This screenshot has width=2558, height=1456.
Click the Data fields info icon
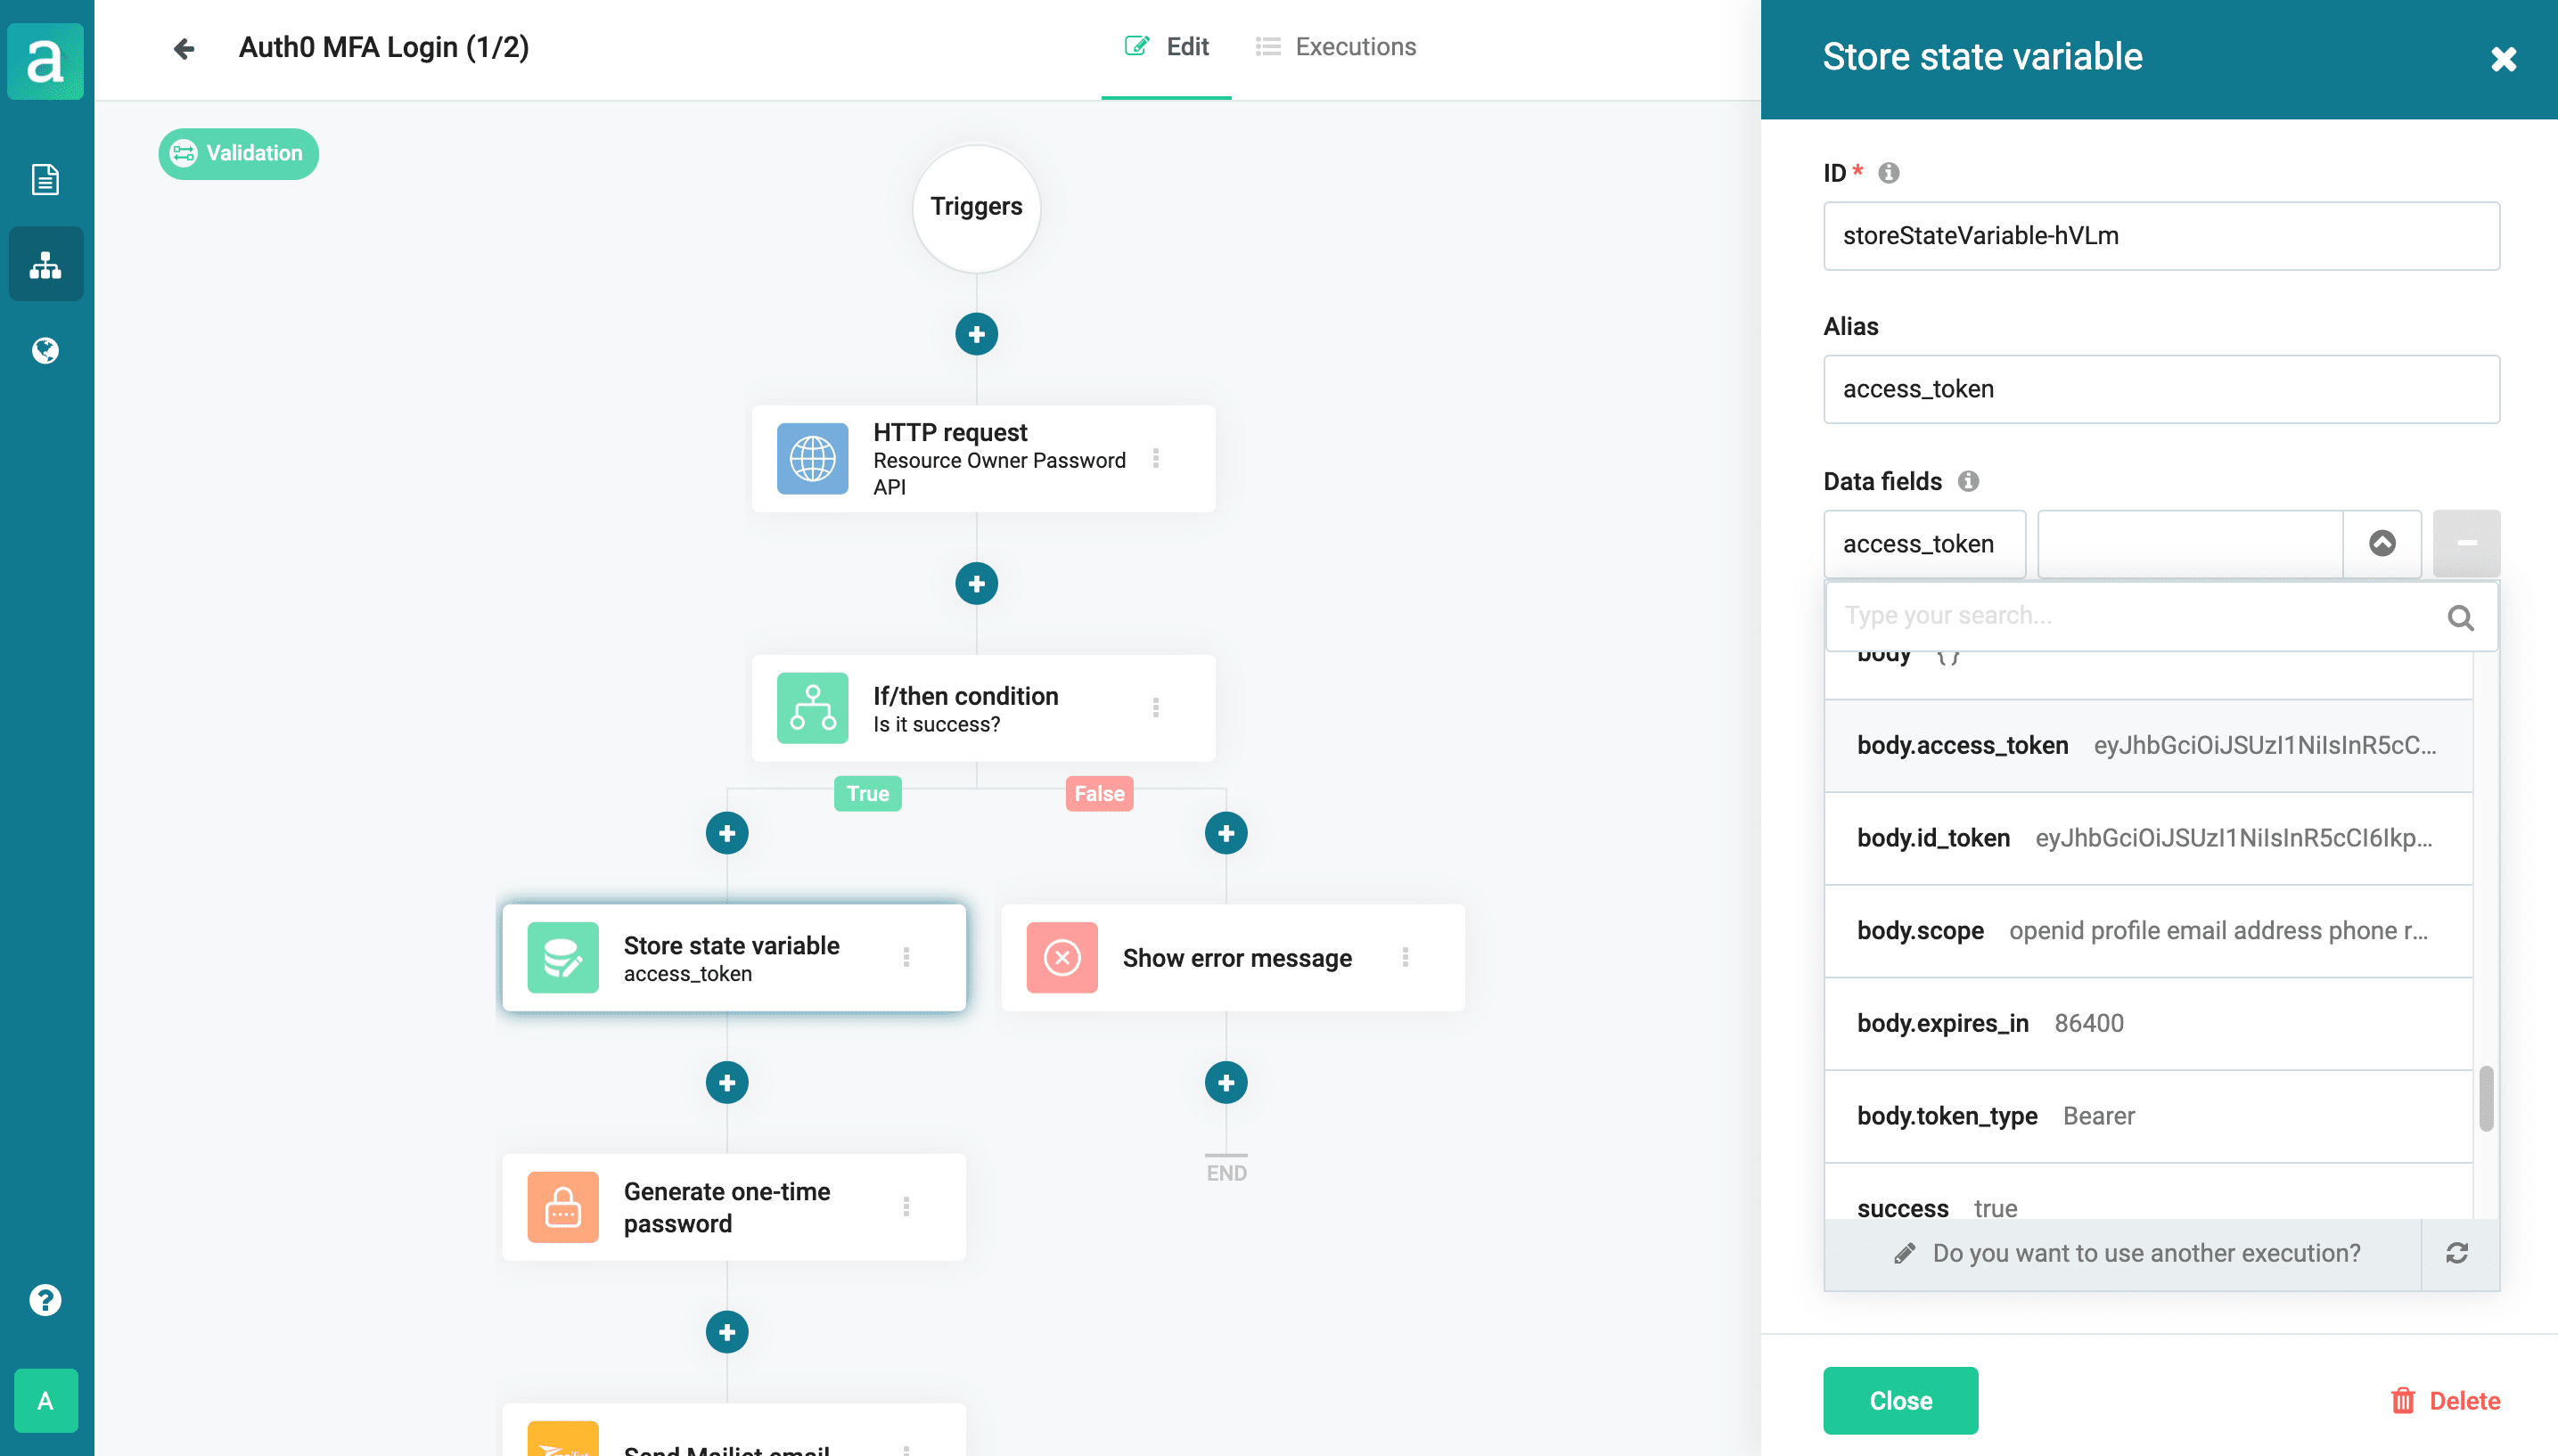(x=1968, y=481)
